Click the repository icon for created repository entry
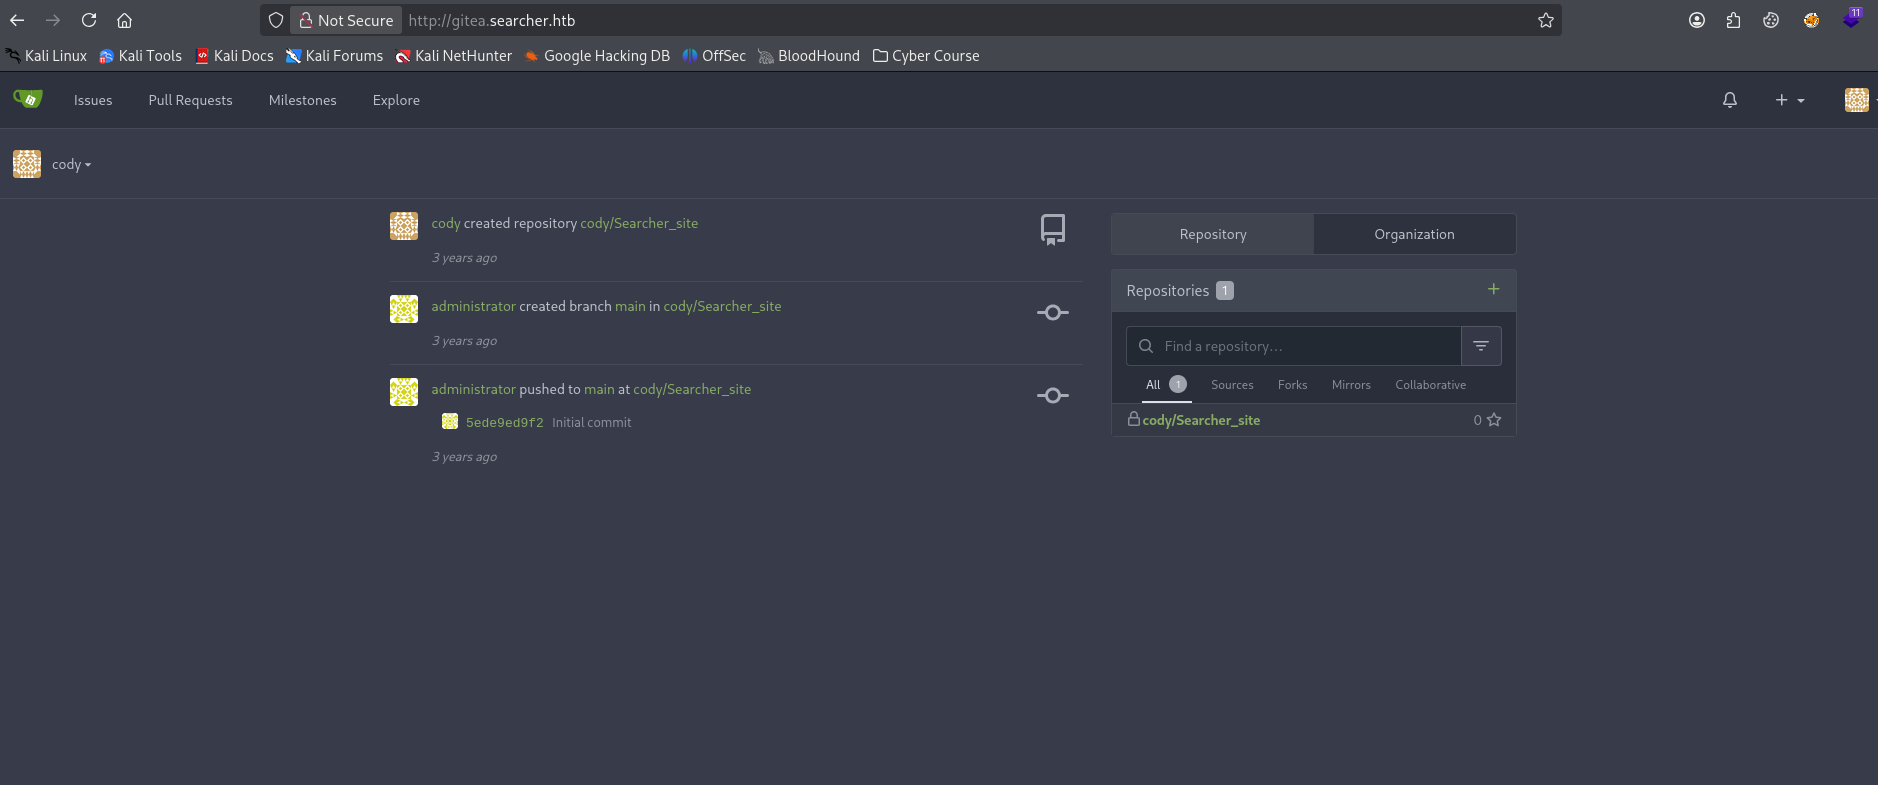The image size is (1878, 785). click(x=1053, y=230)
